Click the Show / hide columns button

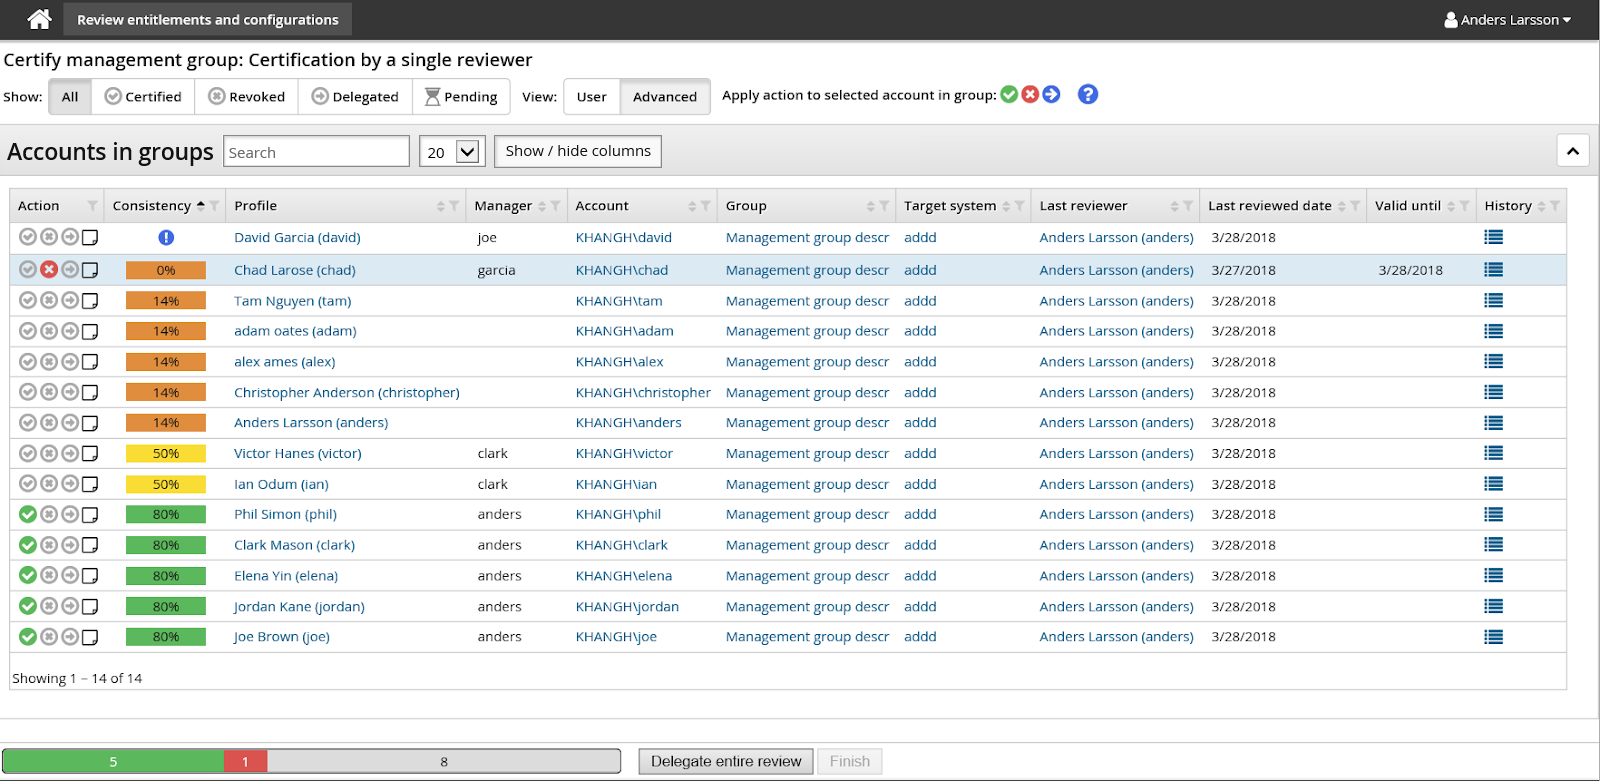pyautogui.click(x=577, y=151)
